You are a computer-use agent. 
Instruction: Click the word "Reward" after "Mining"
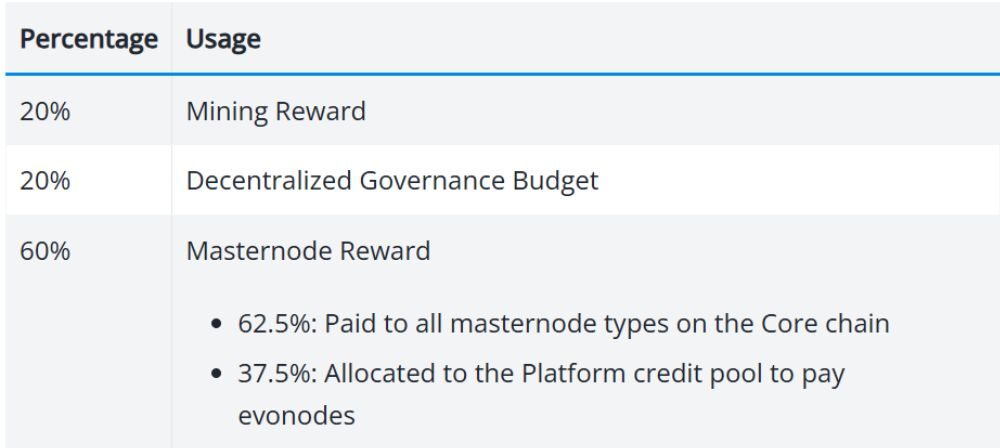327,111
